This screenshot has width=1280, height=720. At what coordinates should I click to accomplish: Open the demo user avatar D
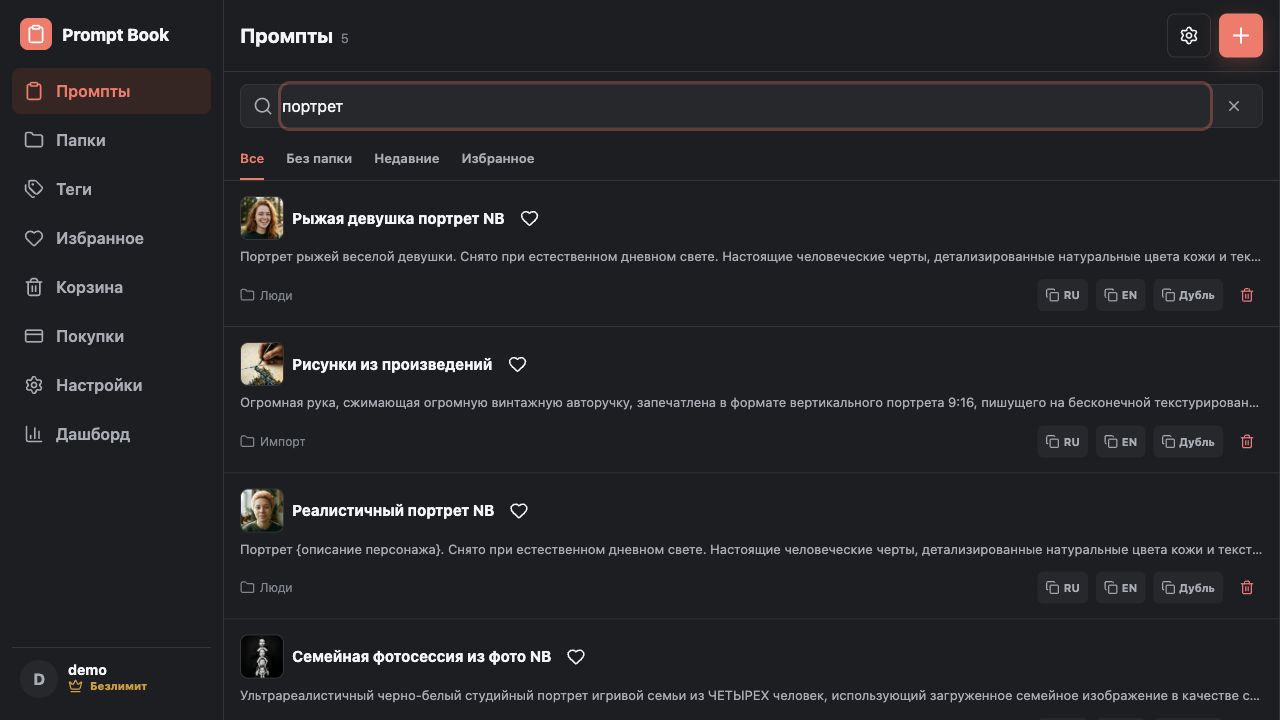tap(39, 679)
